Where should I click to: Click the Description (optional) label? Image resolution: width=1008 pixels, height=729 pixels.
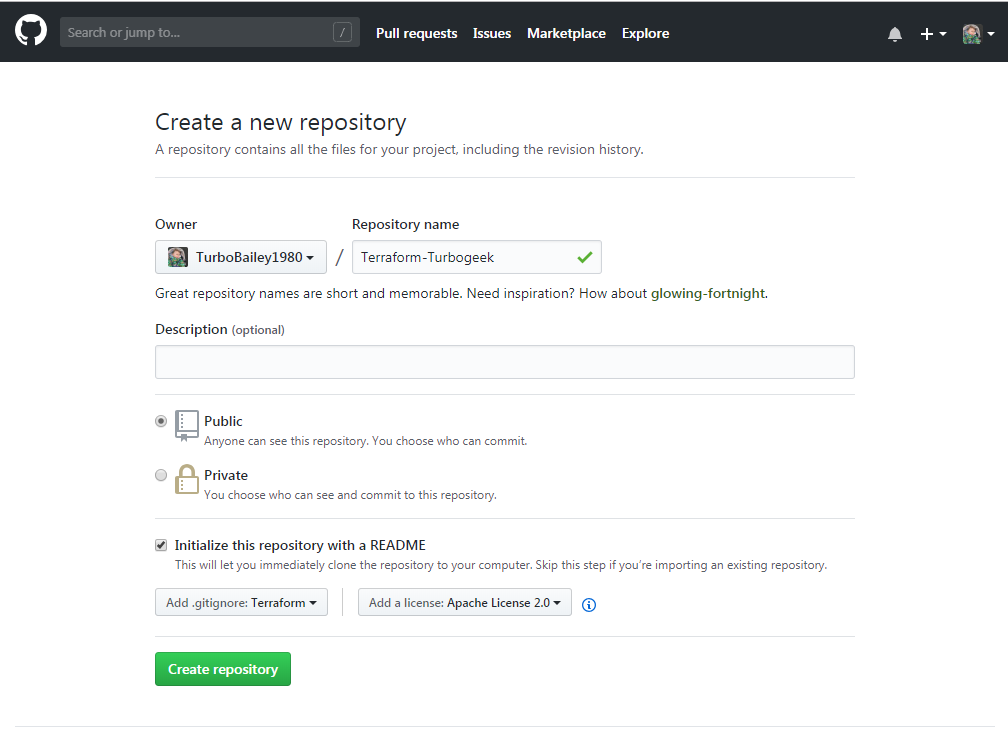click(x=220, y=329)
